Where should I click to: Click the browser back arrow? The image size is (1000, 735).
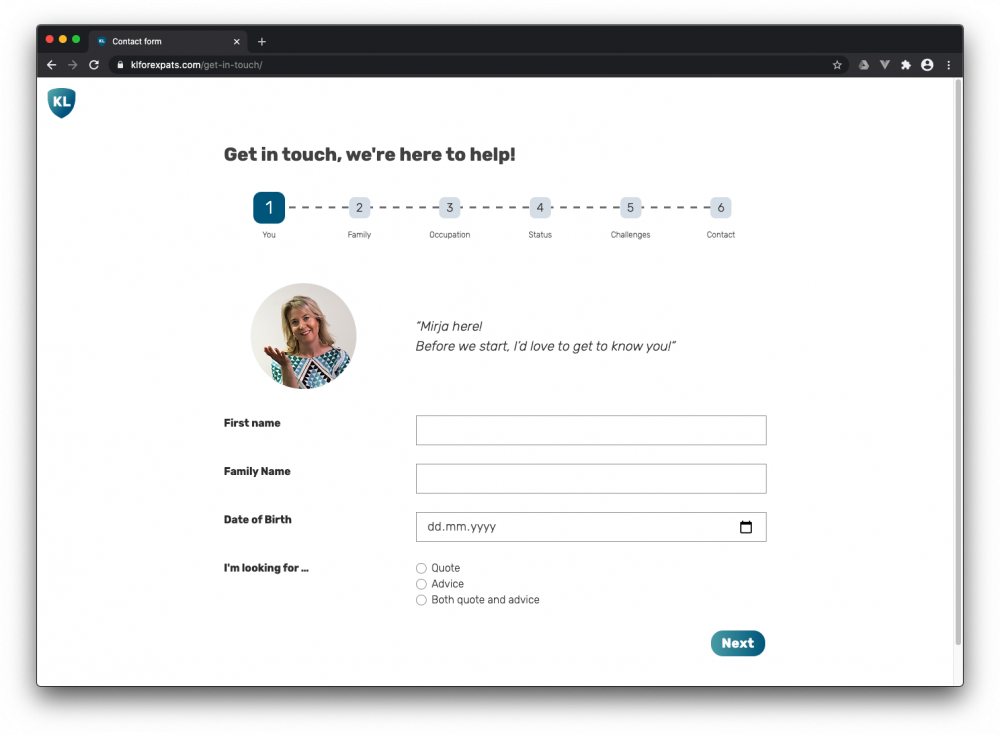pos(52,65)
